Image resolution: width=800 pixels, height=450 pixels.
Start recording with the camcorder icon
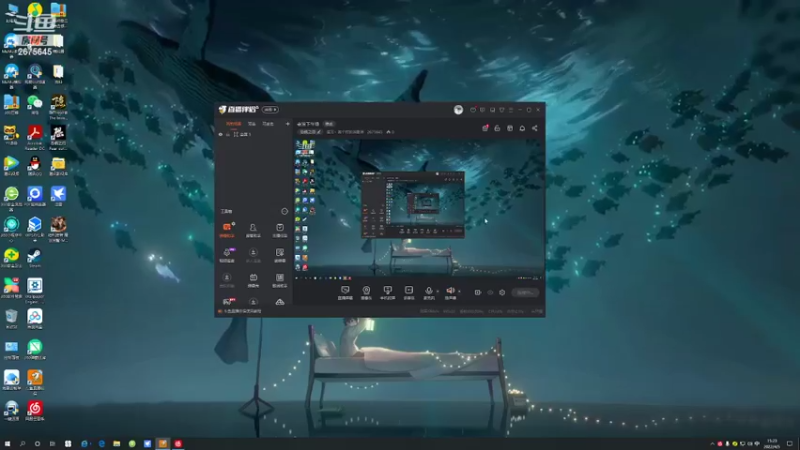478,292
